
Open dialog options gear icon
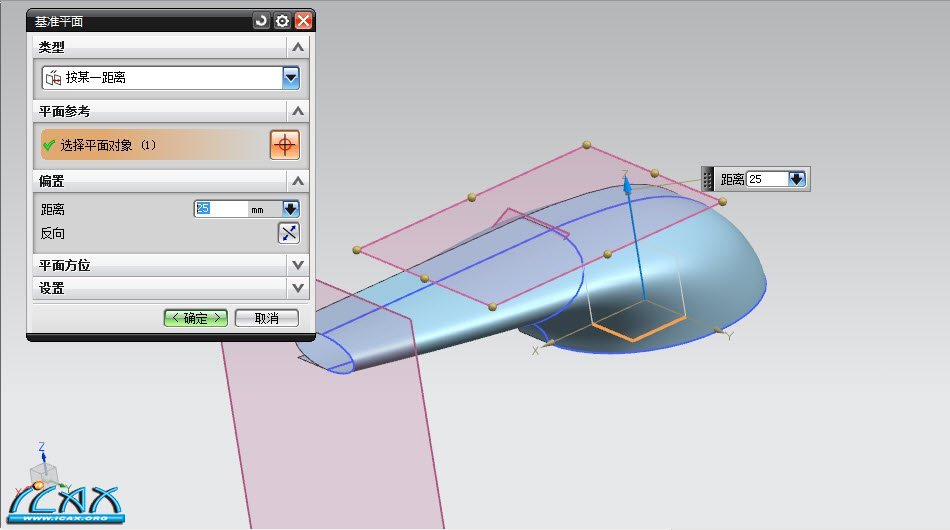283,20
